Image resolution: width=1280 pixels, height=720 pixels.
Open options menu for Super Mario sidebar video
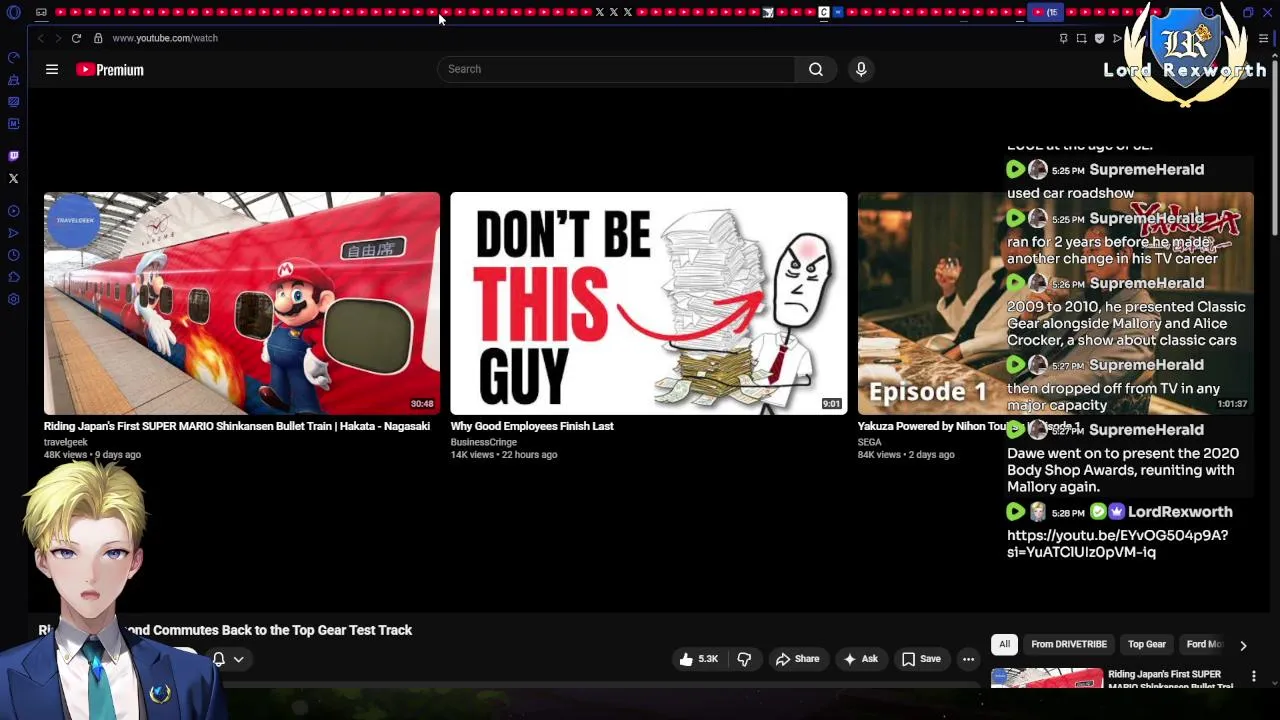point(1253,677)
